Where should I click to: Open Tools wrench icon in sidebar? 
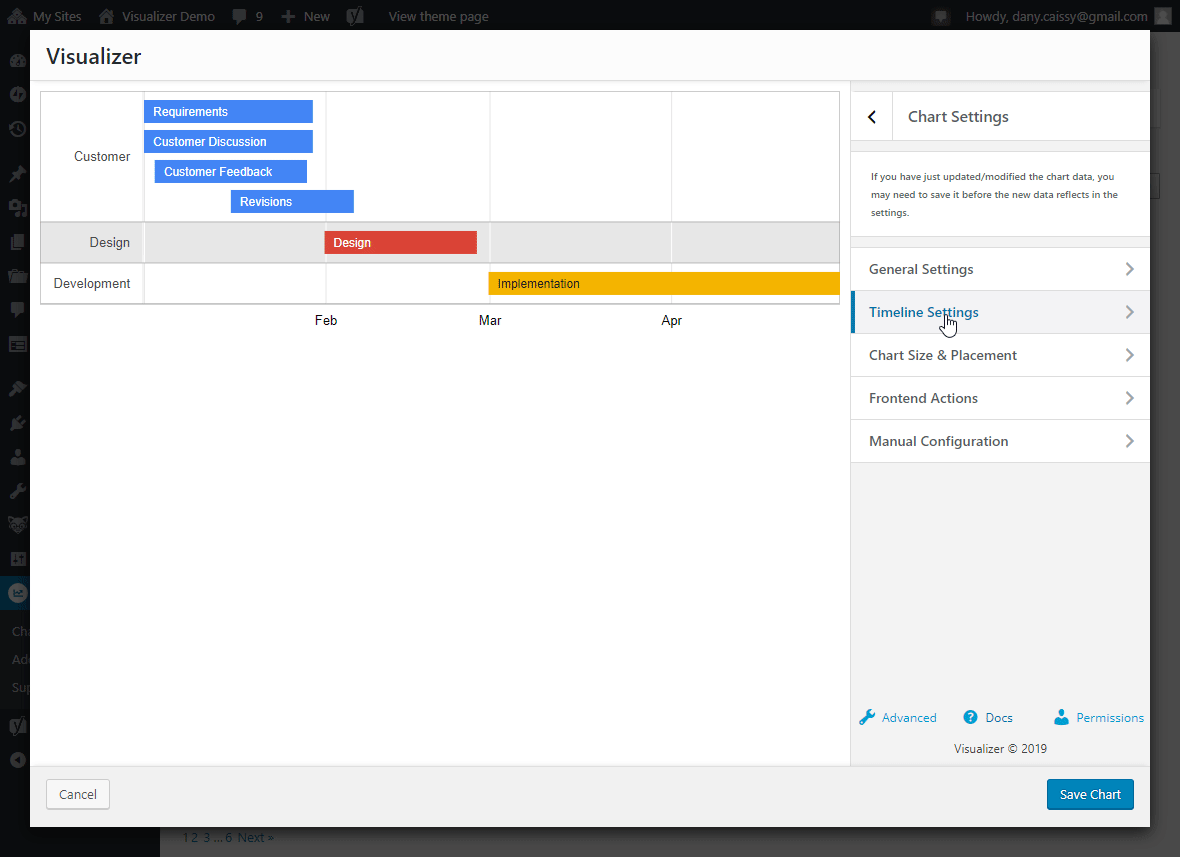[x=17, y=491]
